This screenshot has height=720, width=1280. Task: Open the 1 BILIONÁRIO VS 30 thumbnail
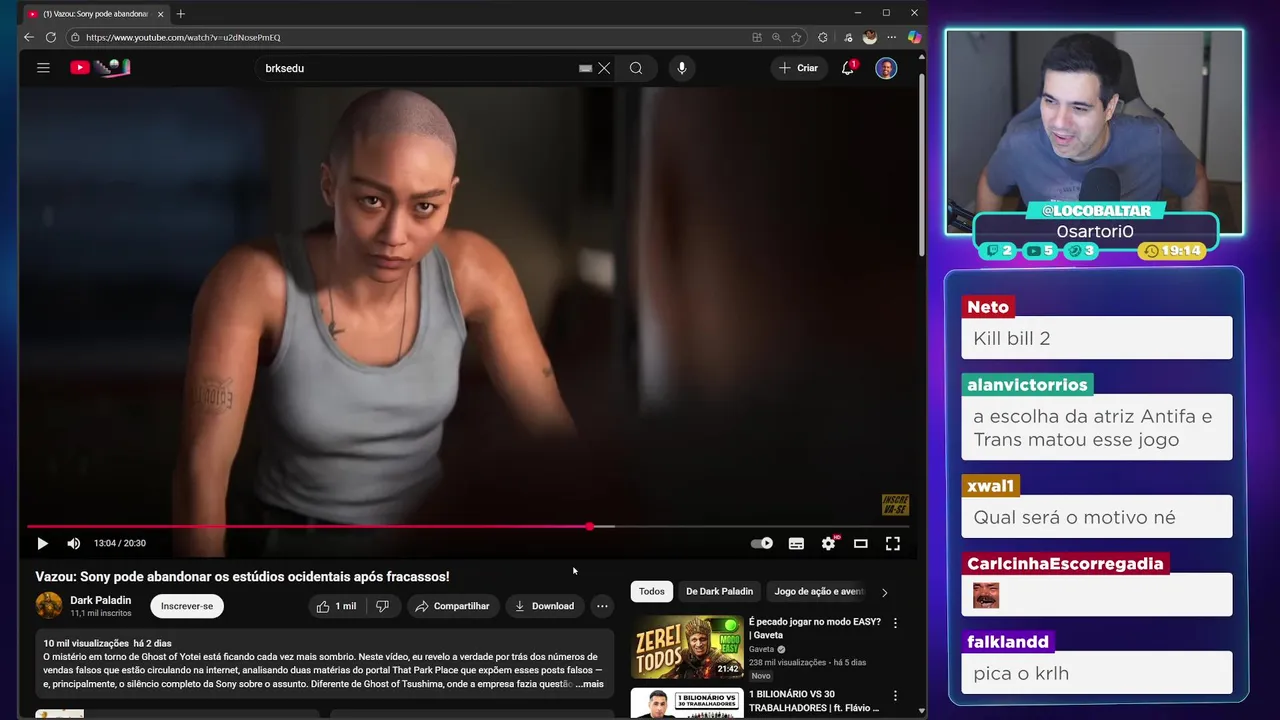pyautogui.click(x=687, y=703)
